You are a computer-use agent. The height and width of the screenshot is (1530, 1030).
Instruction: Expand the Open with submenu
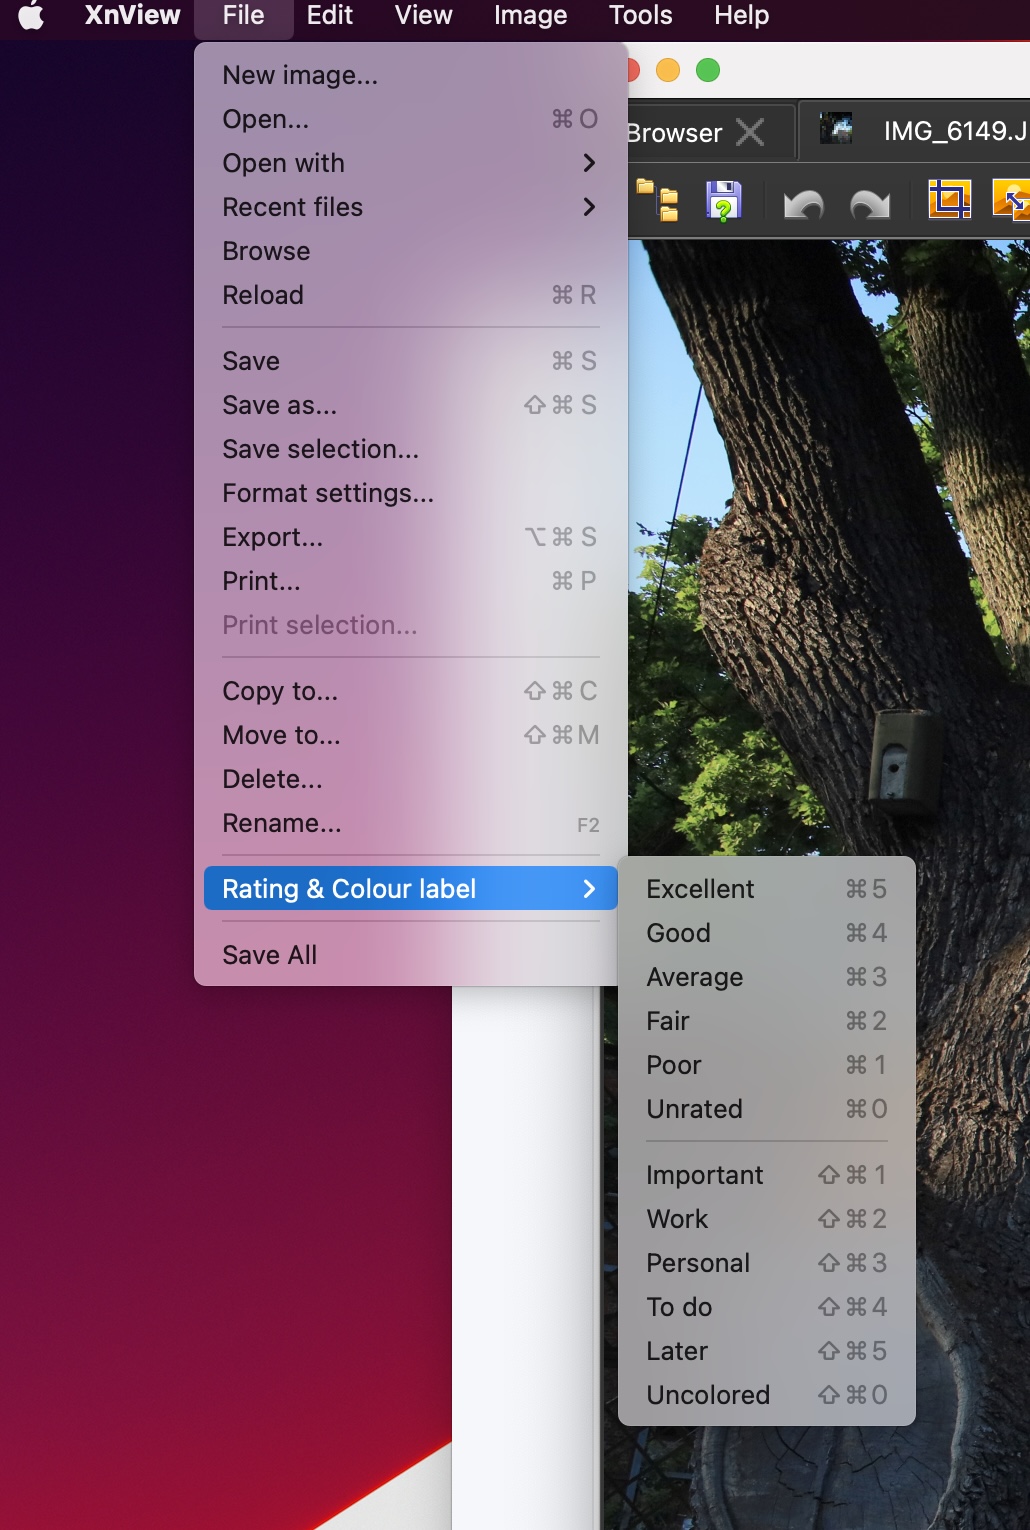tap(411, 163)
